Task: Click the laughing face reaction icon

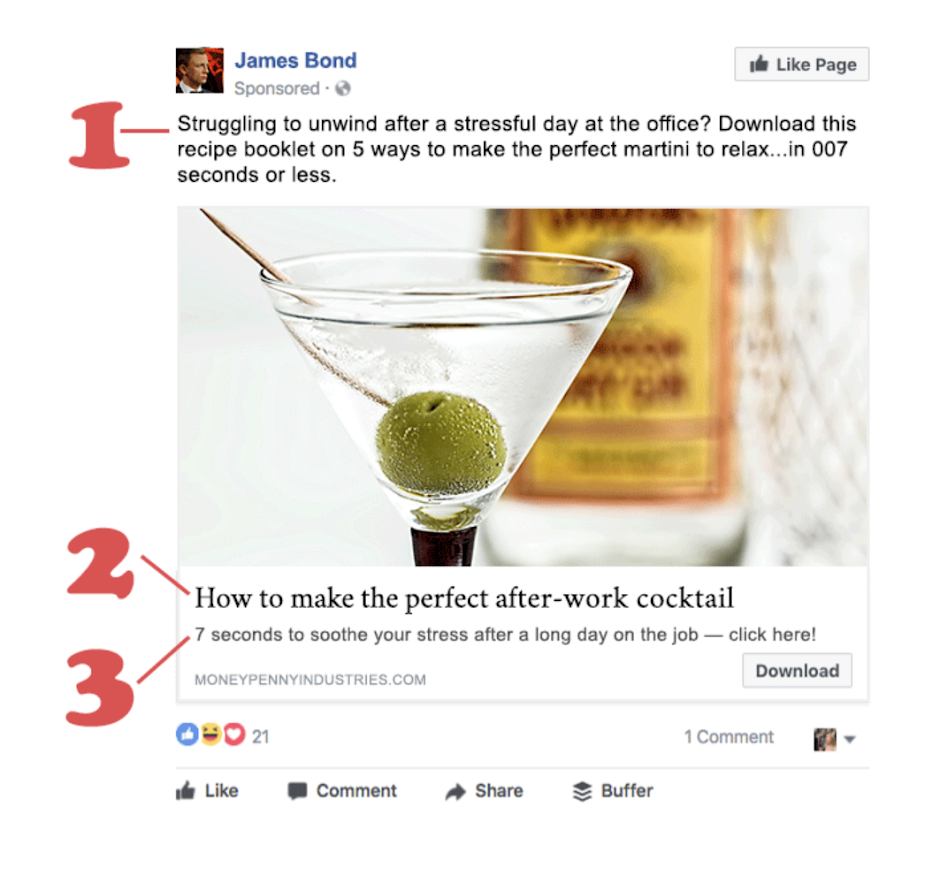Action: tap(210, 735)
